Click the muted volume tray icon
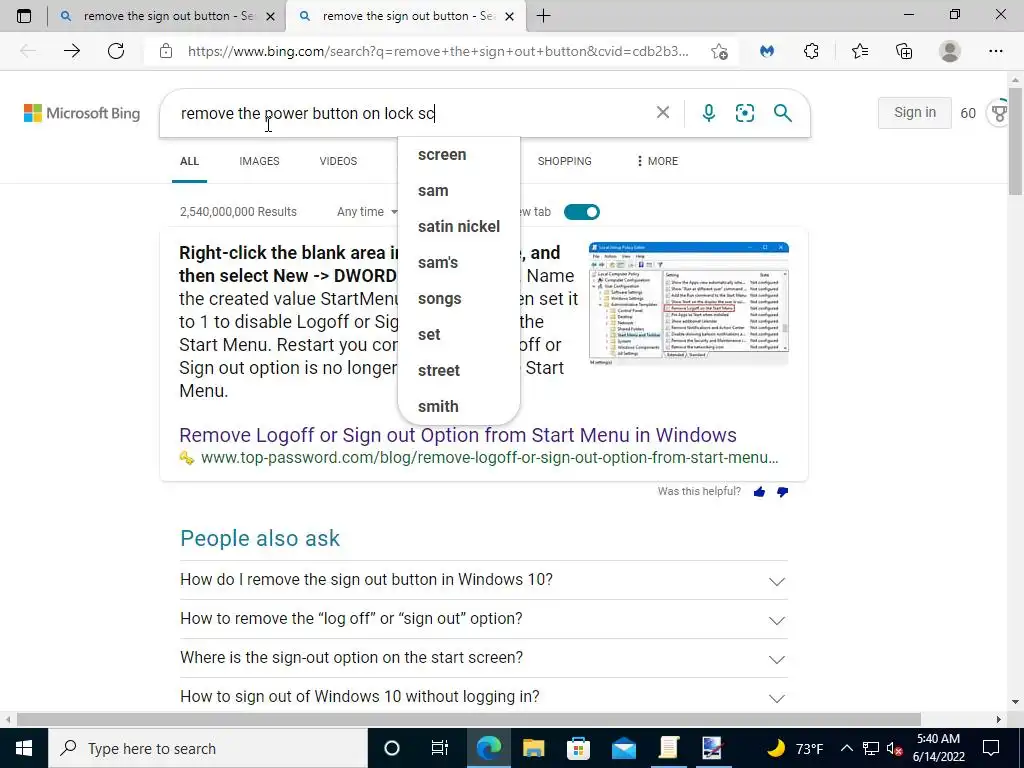Screen dimensions: 1024x768 [894, 748]
